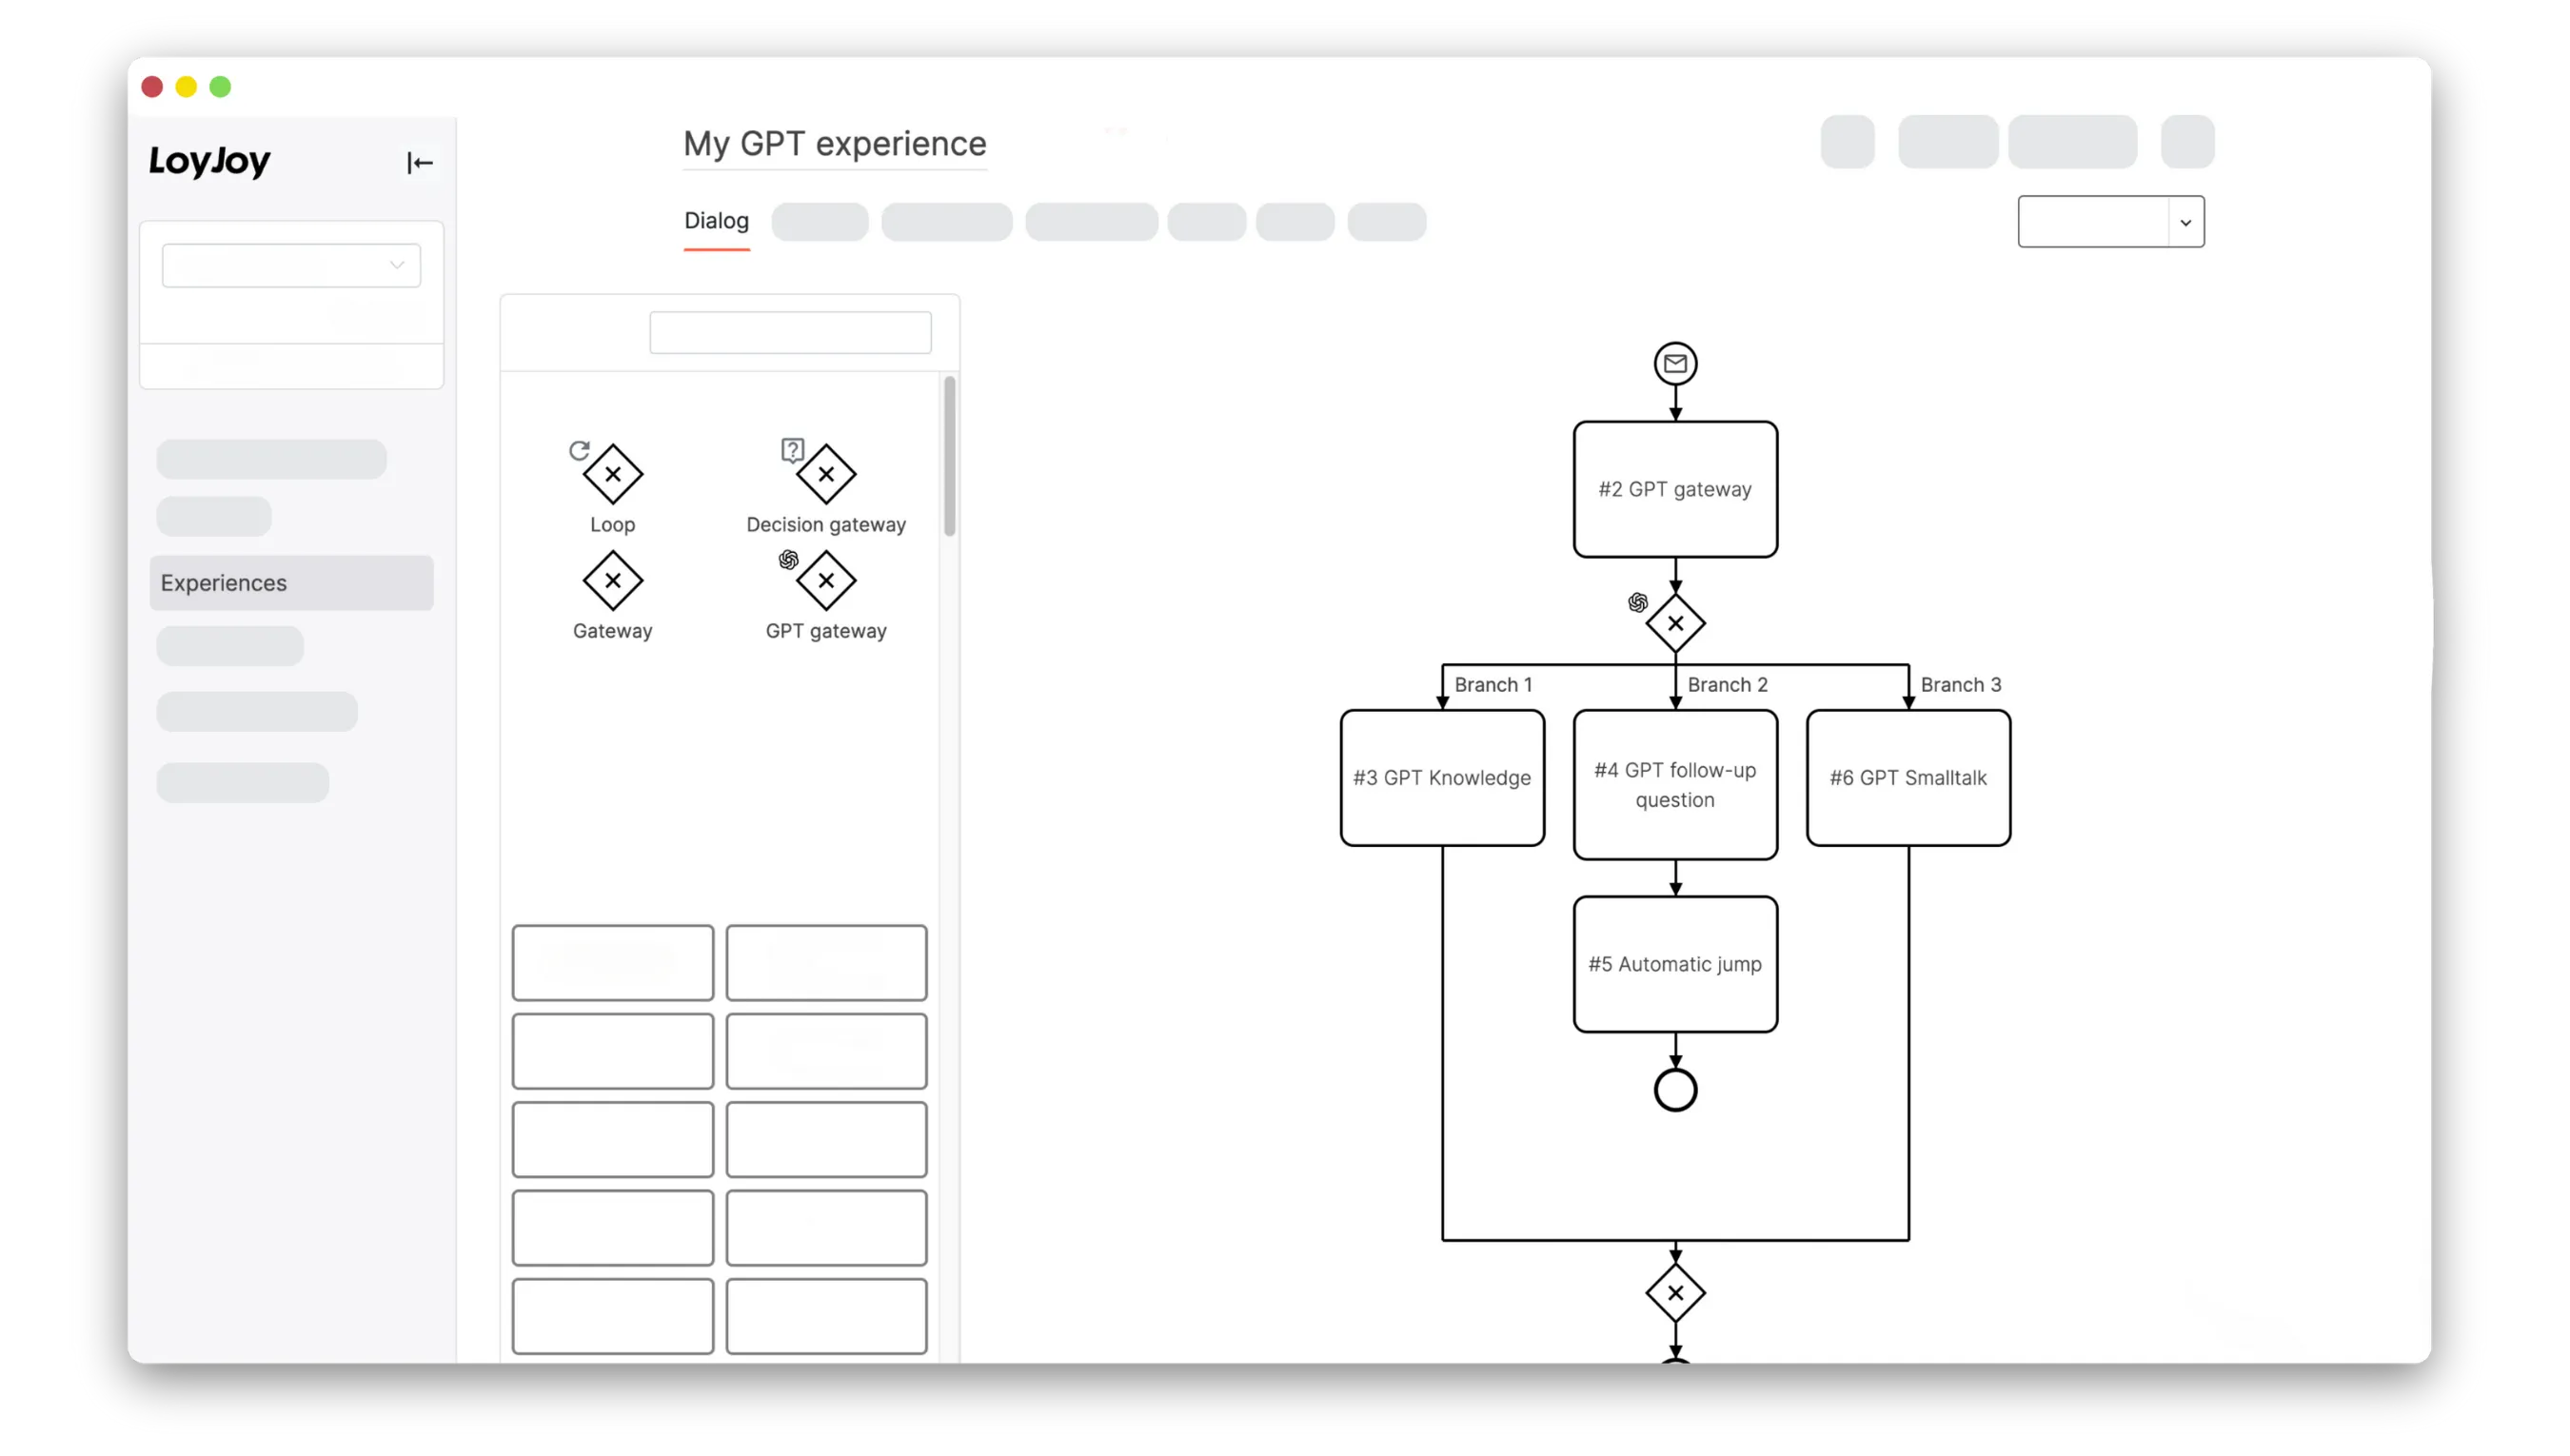This screenshot has height=1456, width=2570.
Task: Edit the My GPT experience title
Action: [834, 144]
